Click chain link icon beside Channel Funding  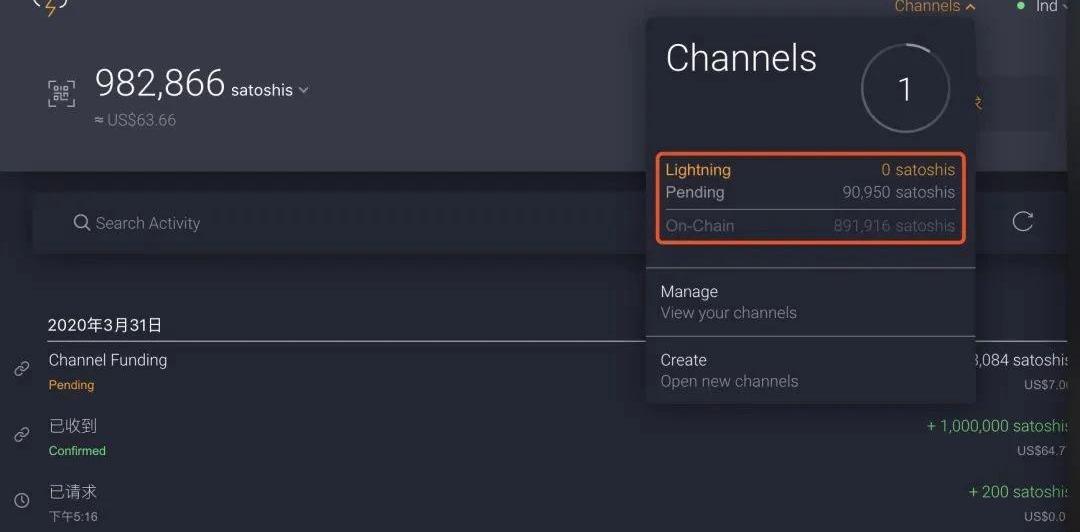22,369
